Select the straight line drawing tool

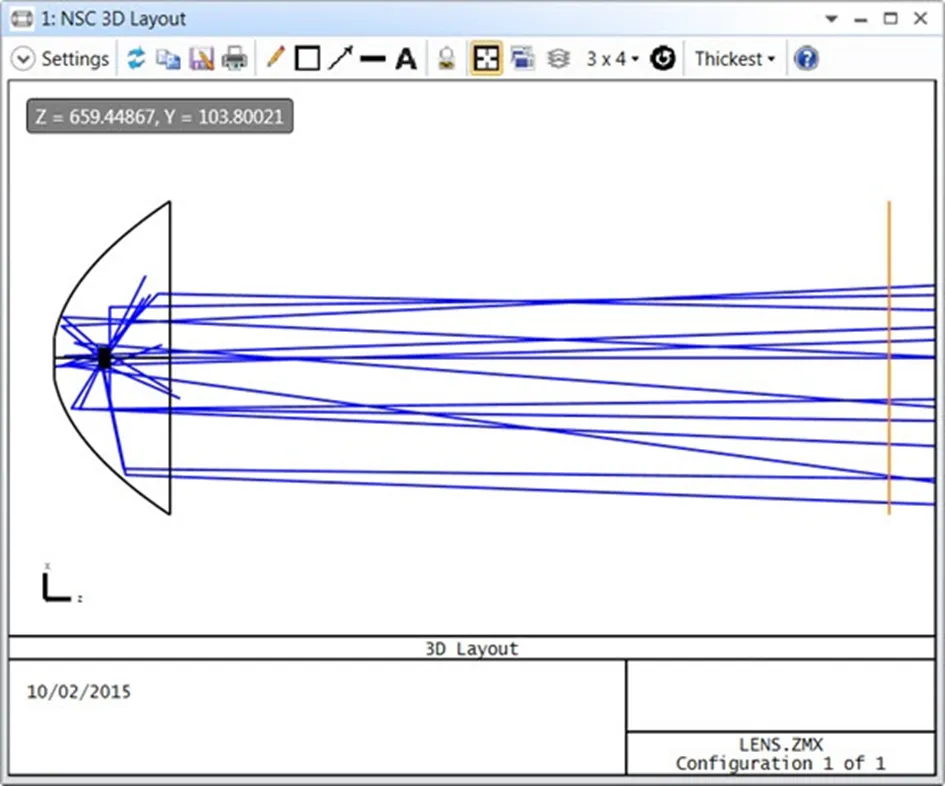(373, 59)
